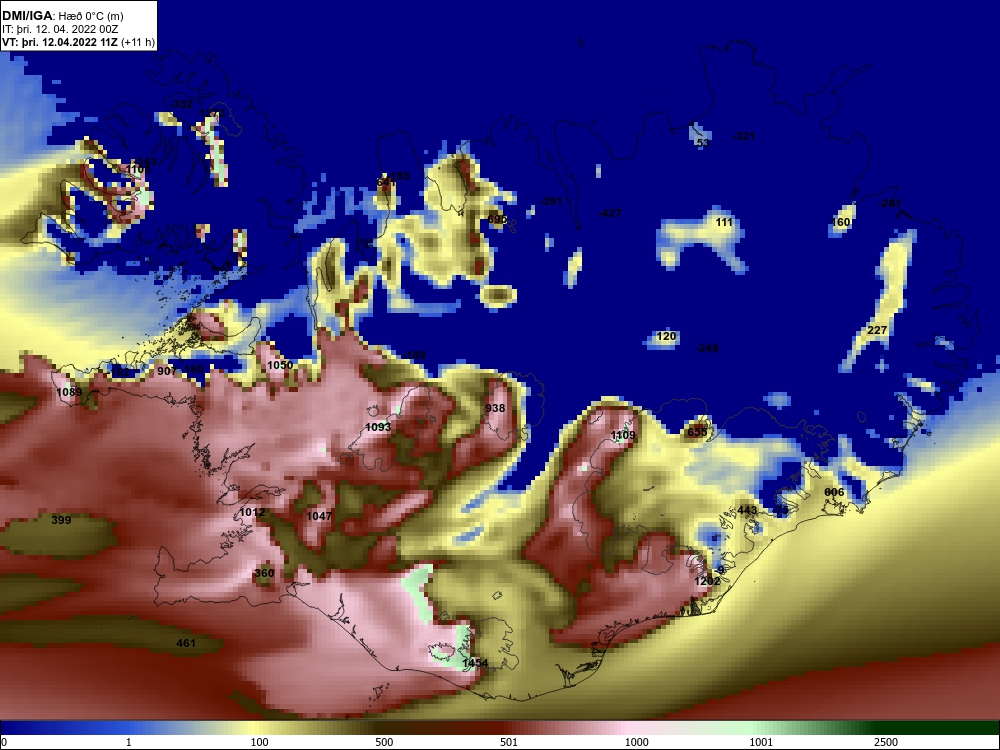This screenshot has width=1000, height=750.
Task: Click the 1093 value label
Action: [x=378, y=427]
